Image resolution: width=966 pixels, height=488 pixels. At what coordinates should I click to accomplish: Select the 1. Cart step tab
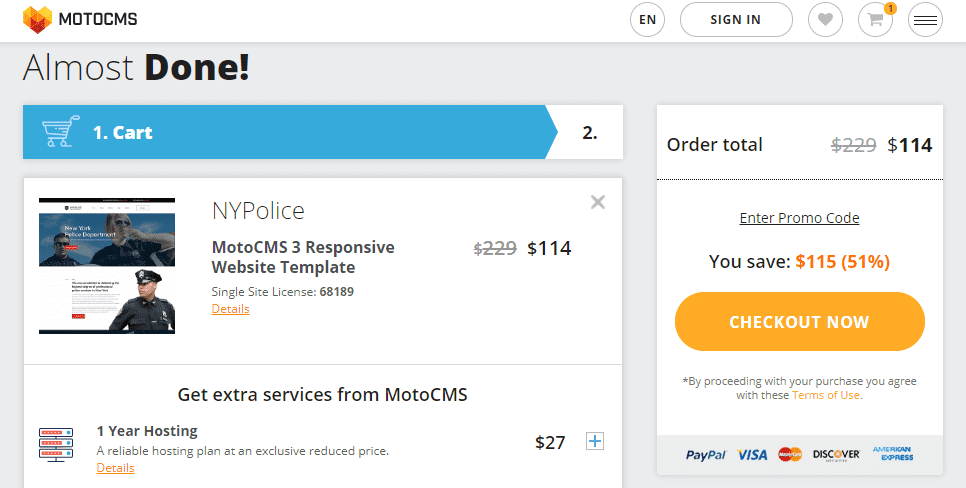[290, 132]
